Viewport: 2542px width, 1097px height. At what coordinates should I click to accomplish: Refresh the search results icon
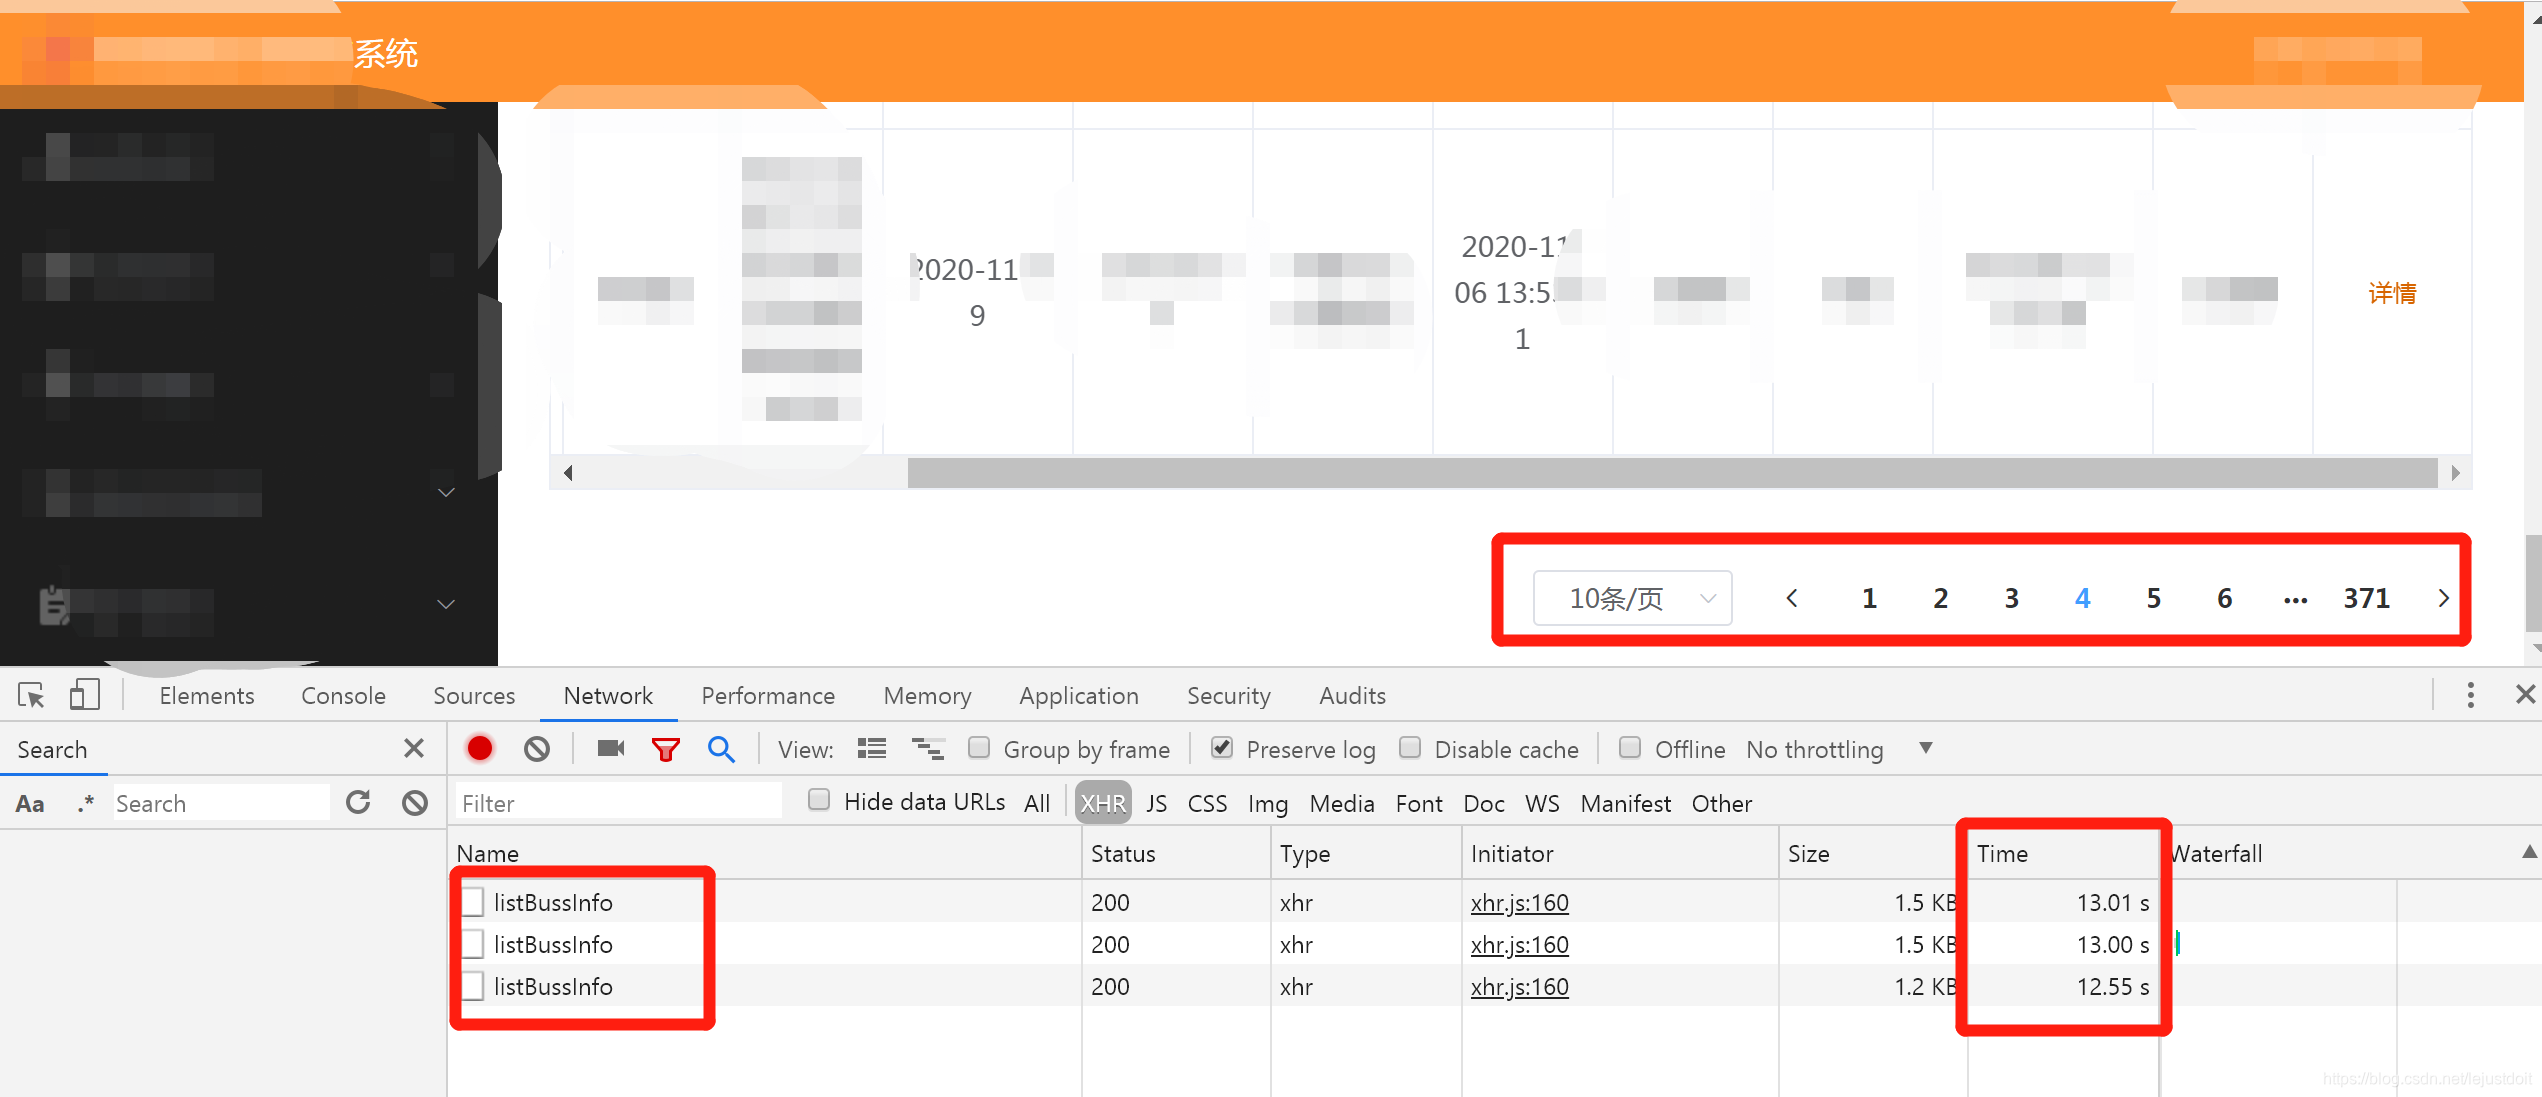pos(358,803)
